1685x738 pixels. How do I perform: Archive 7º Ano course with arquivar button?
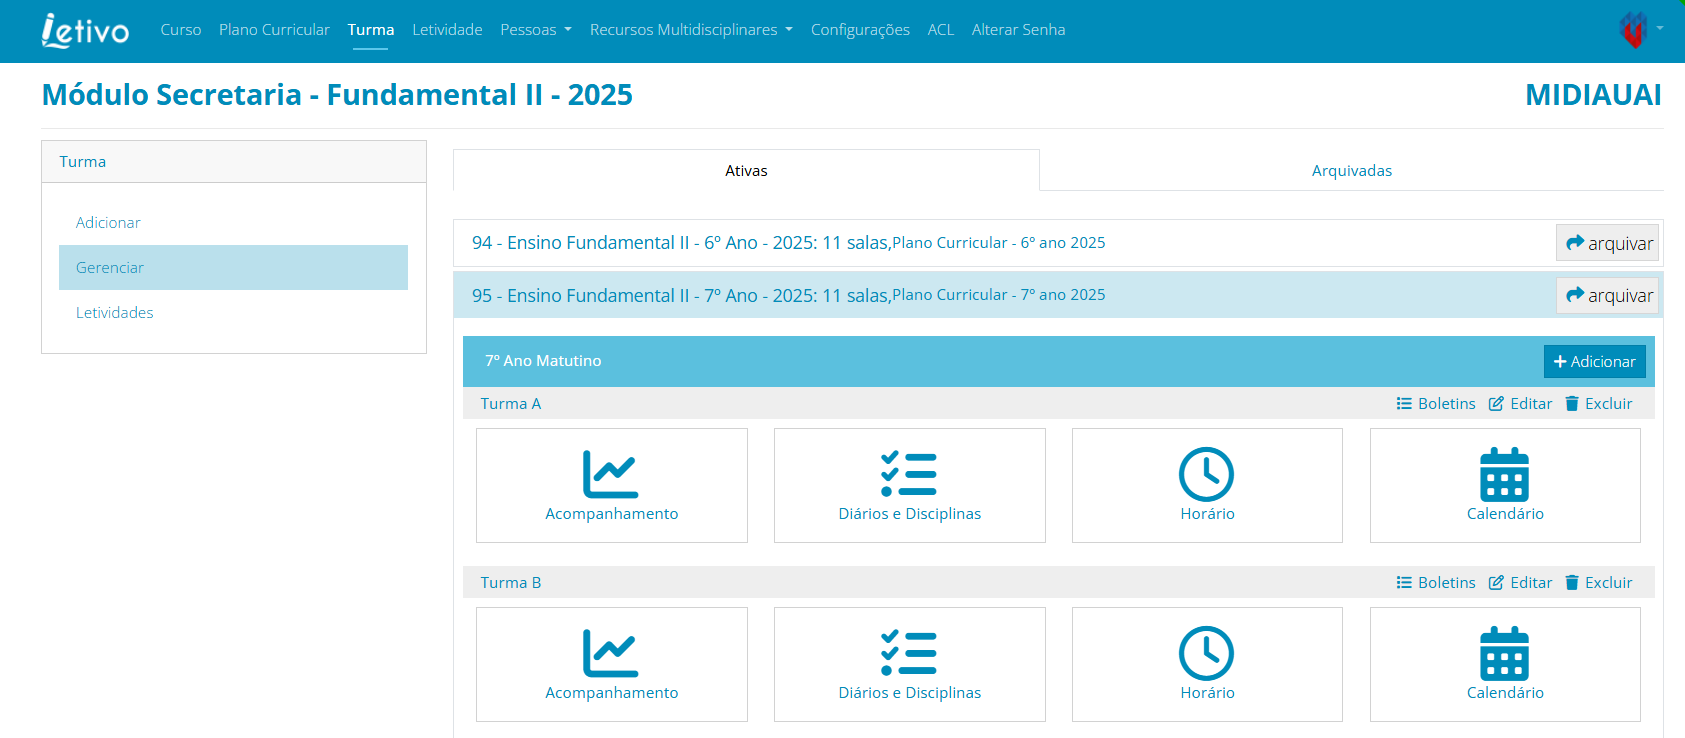click(x=1608, y=295)
